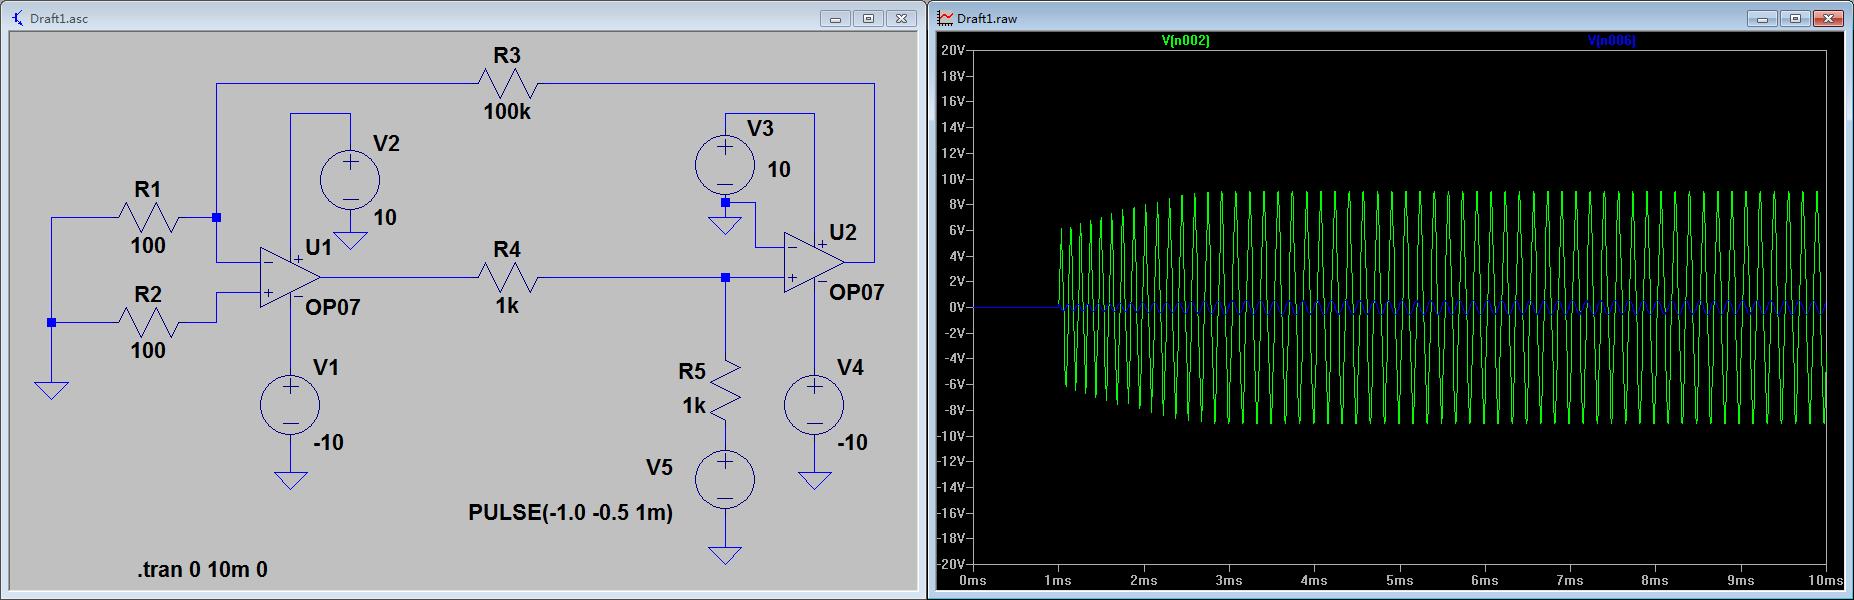1854x600 pixels.
Task: Select the U1 op-amp symbol
Action: click(290, 277)
